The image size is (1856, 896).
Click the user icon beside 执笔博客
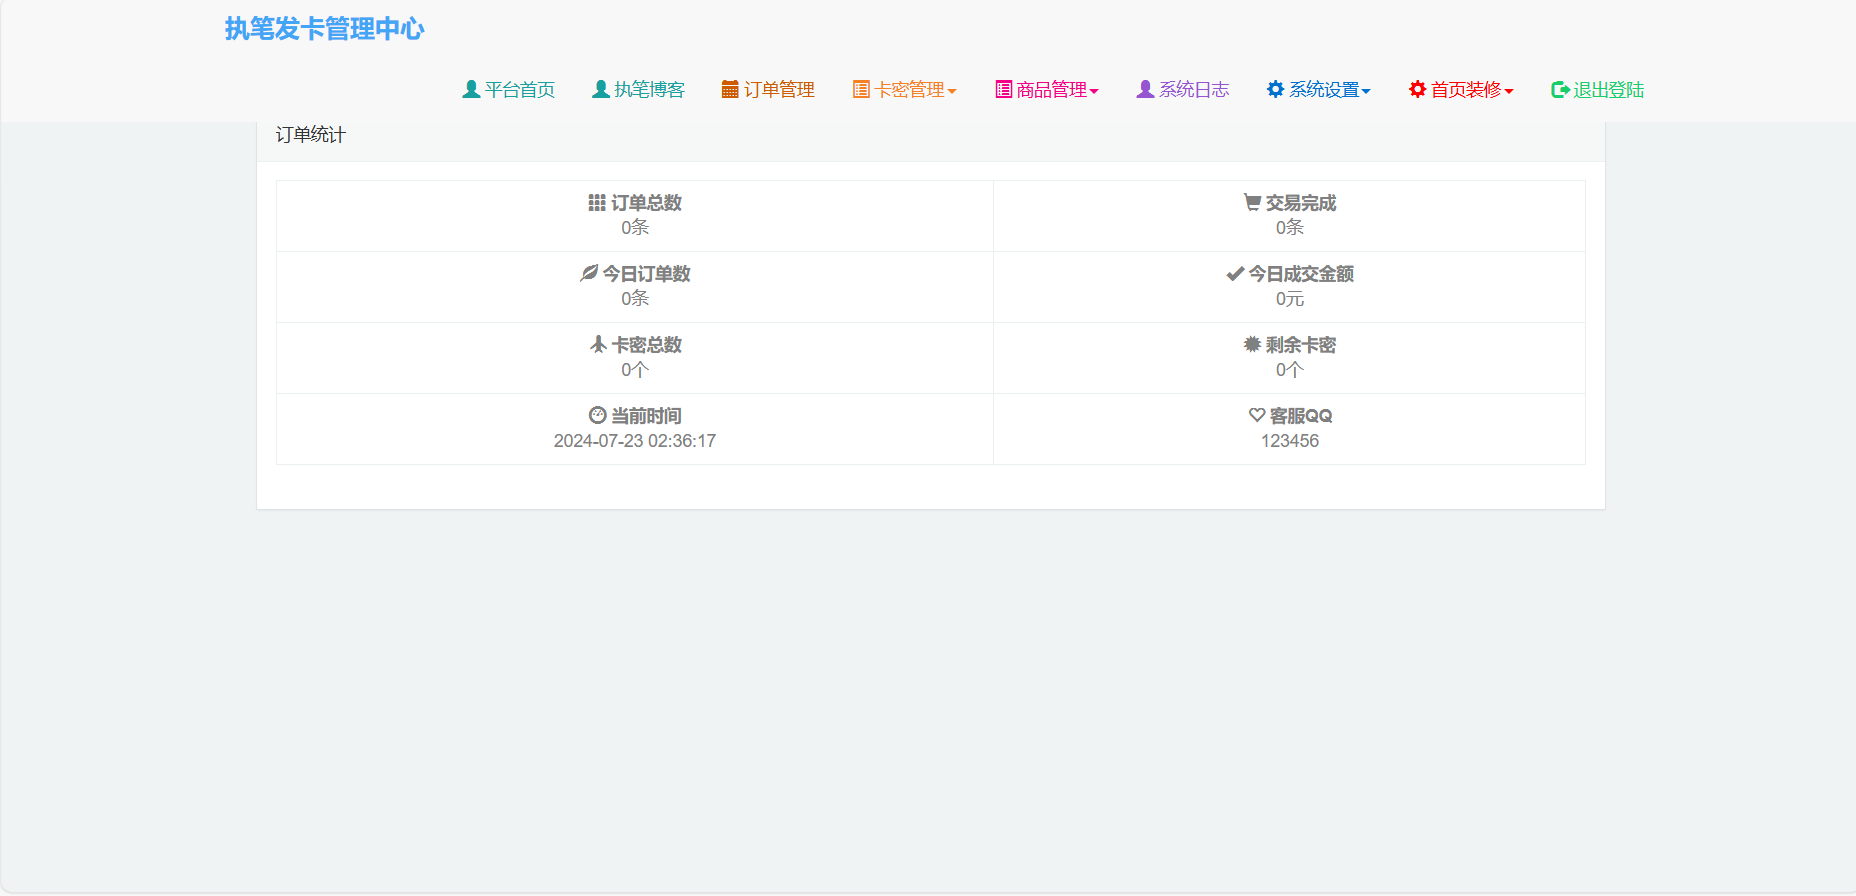[601, 89]
